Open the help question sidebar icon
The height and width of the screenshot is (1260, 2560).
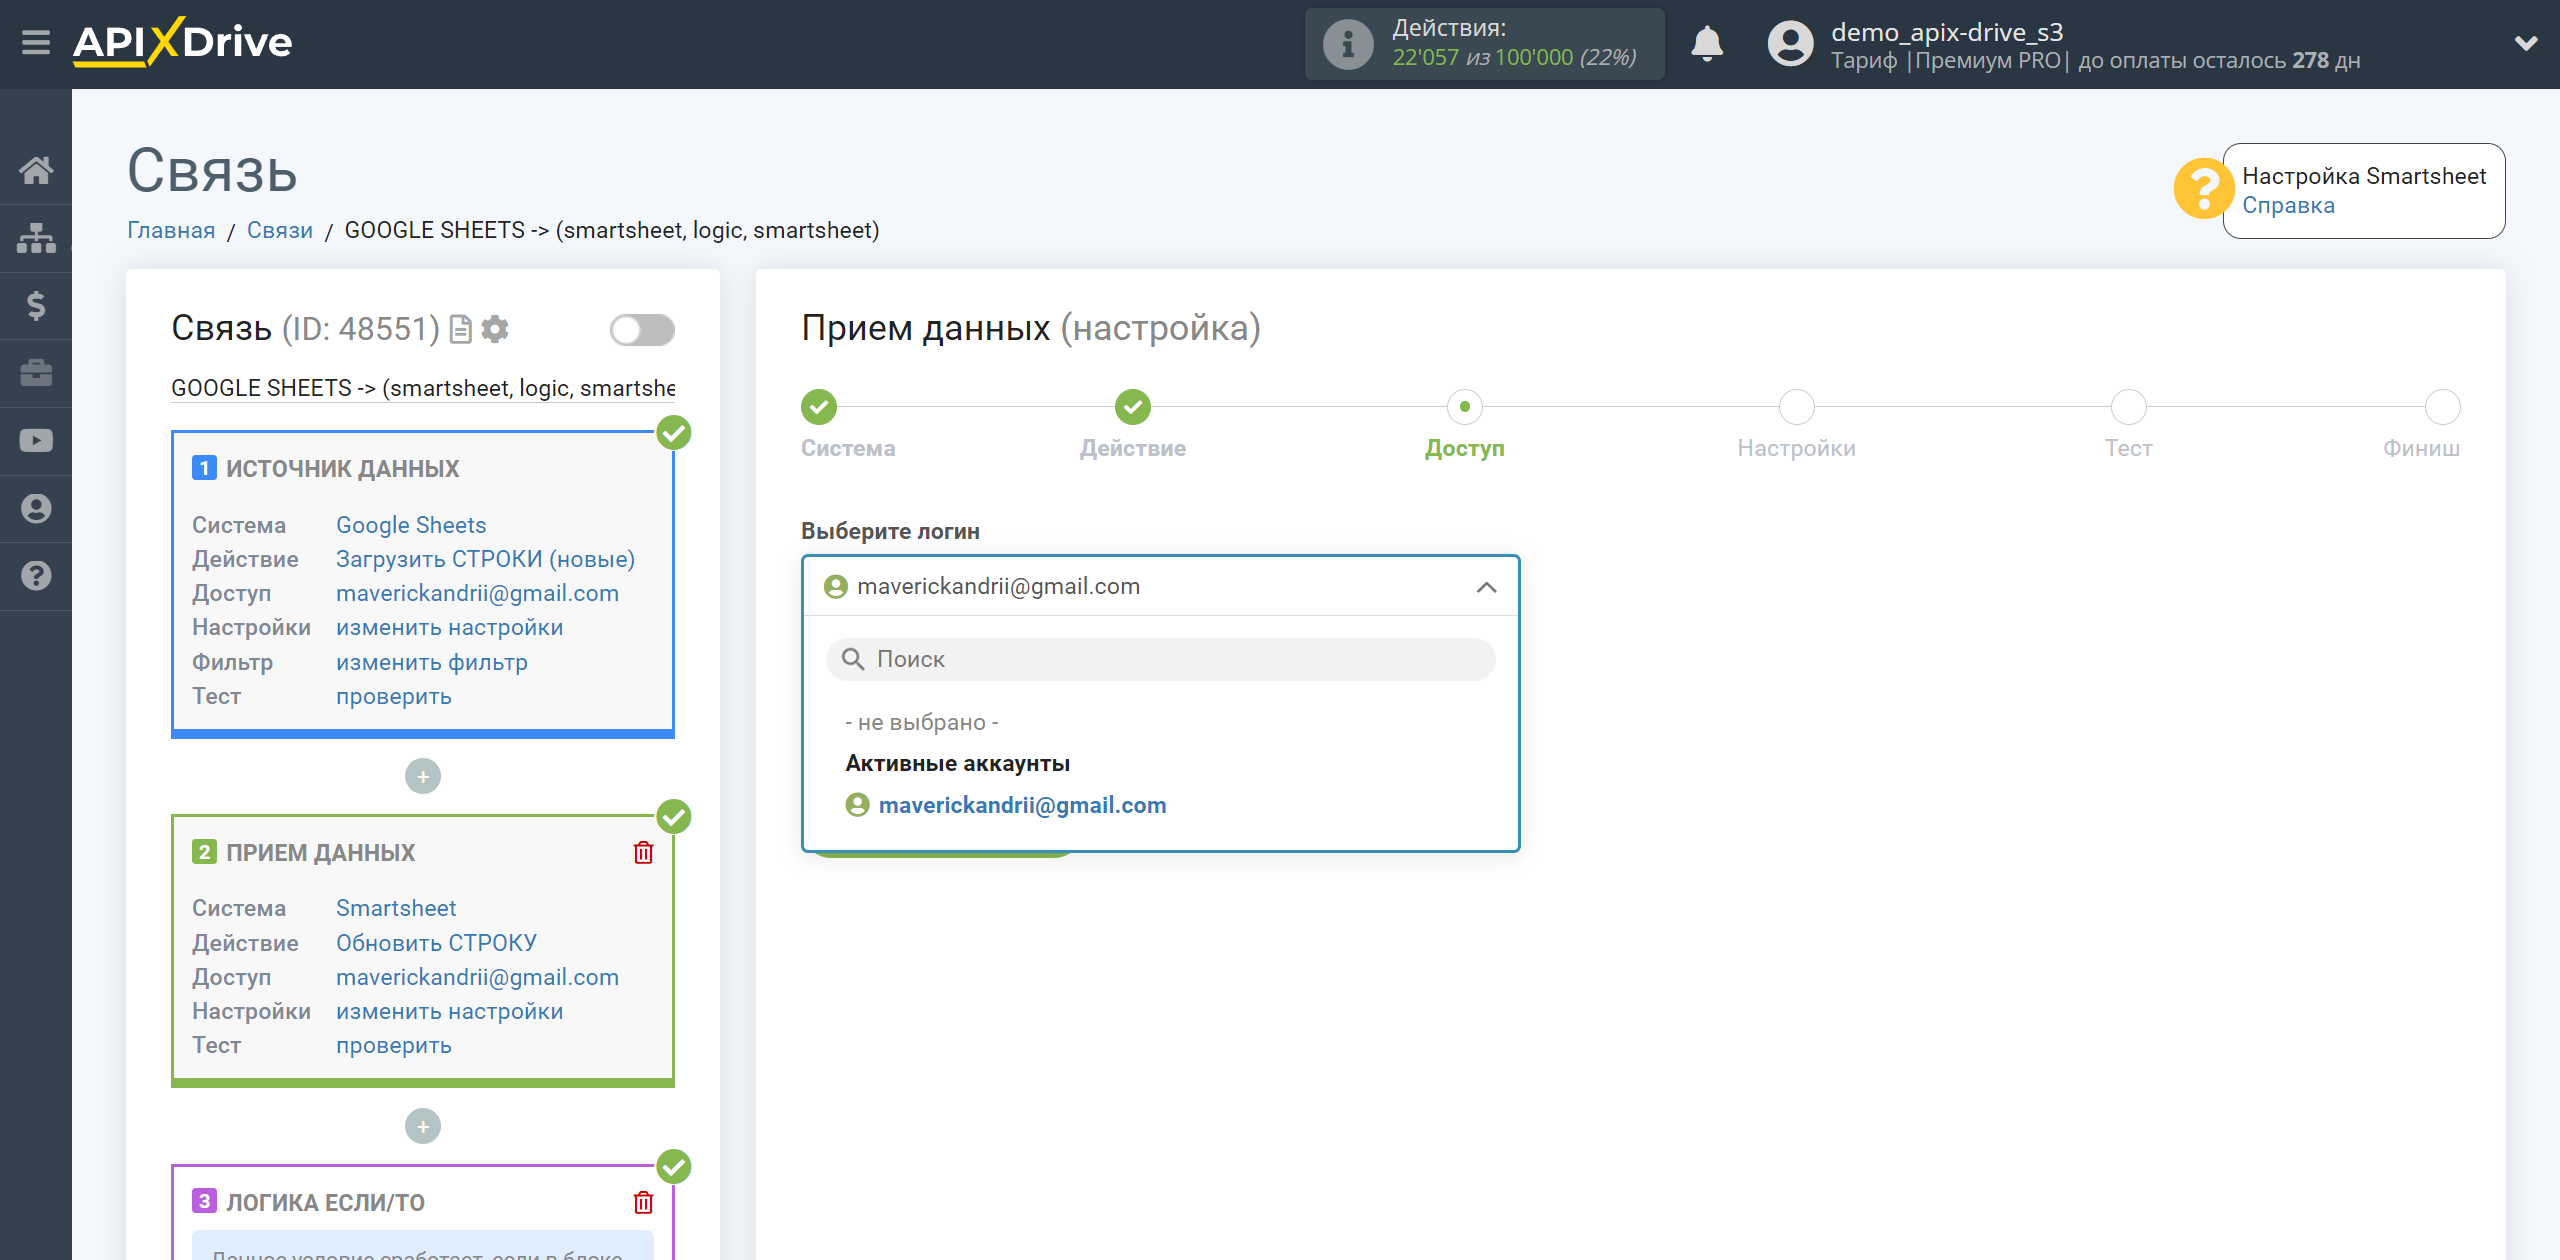click(36, 576)
